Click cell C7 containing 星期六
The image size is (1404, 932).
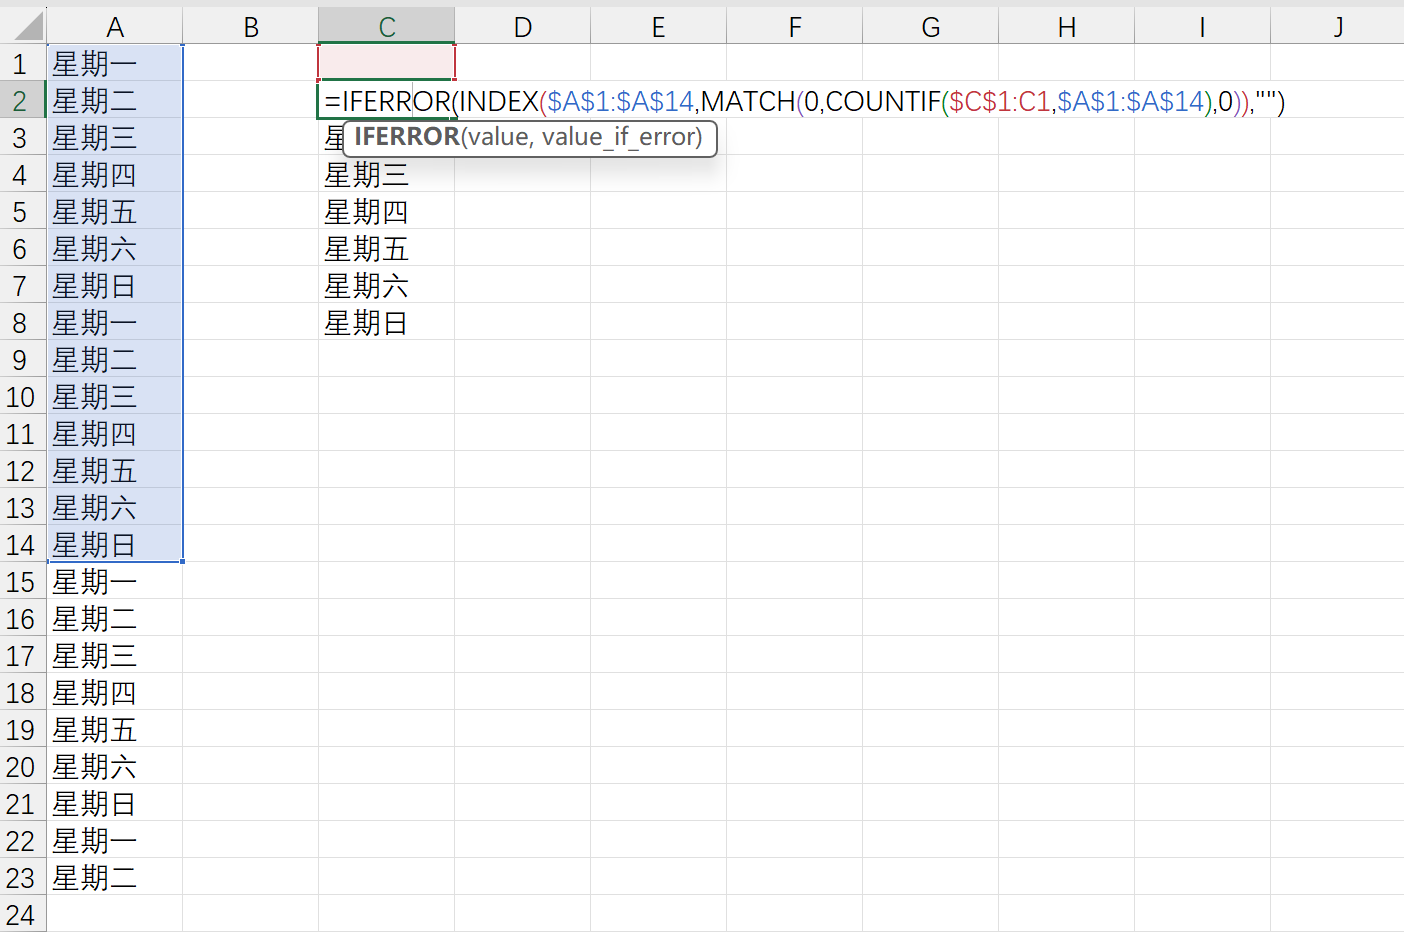pos(387,285)
